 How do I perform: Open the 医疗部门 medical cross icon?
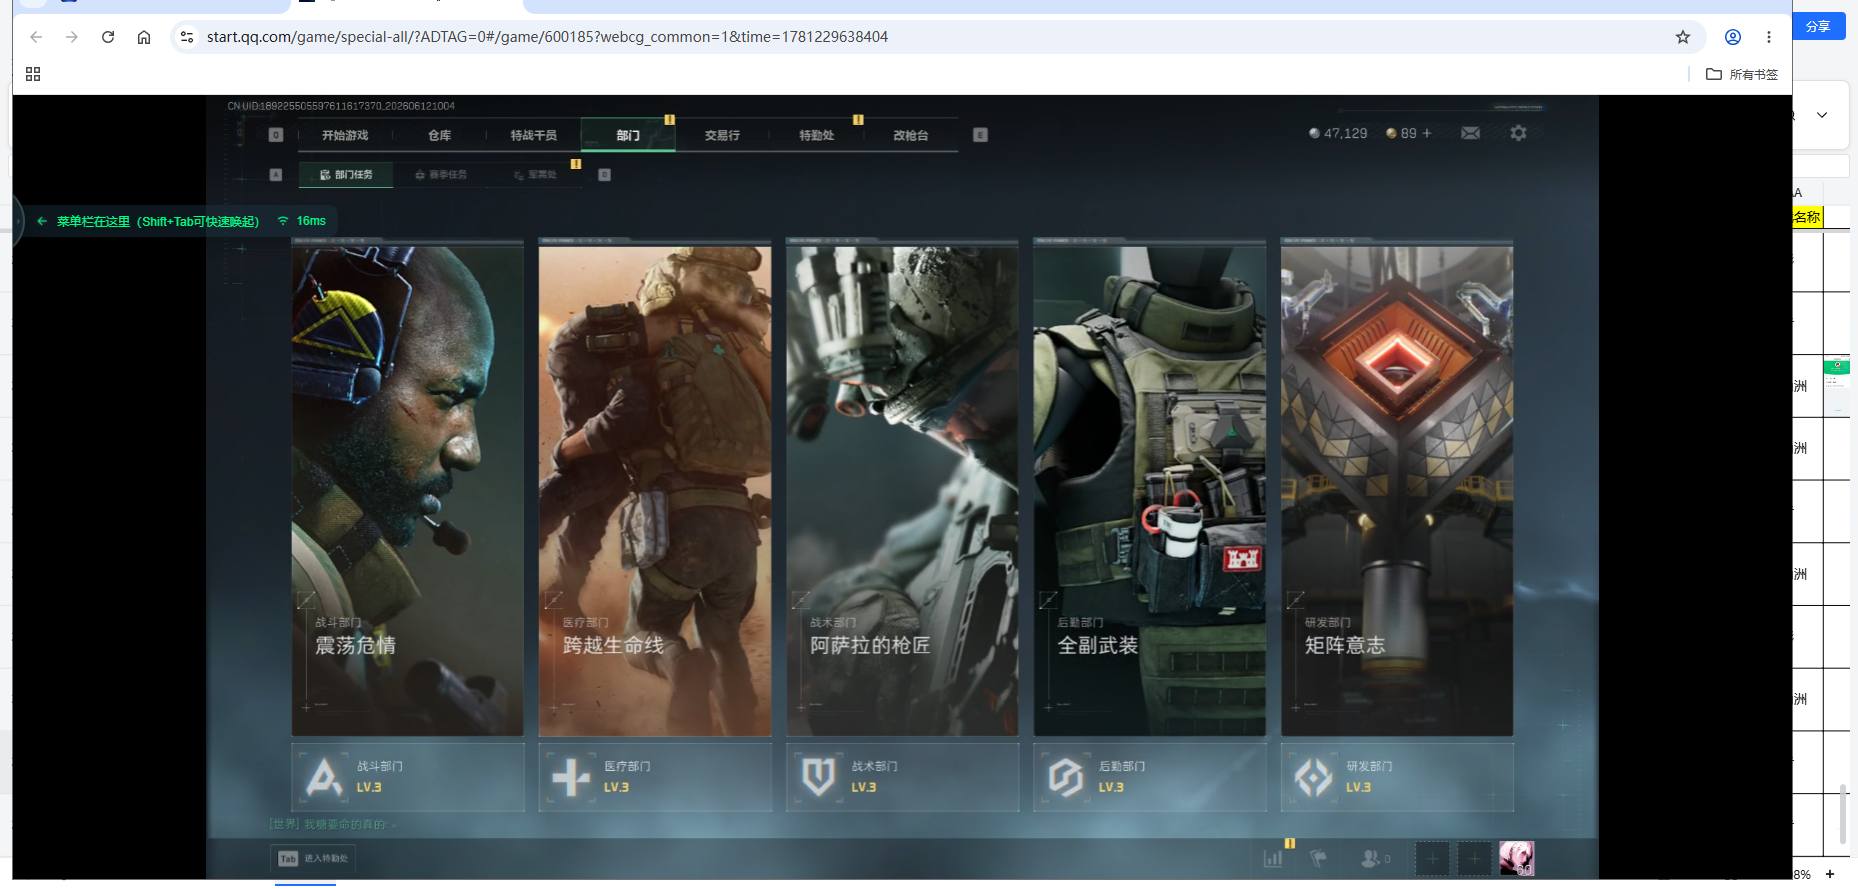coord(571,777)
